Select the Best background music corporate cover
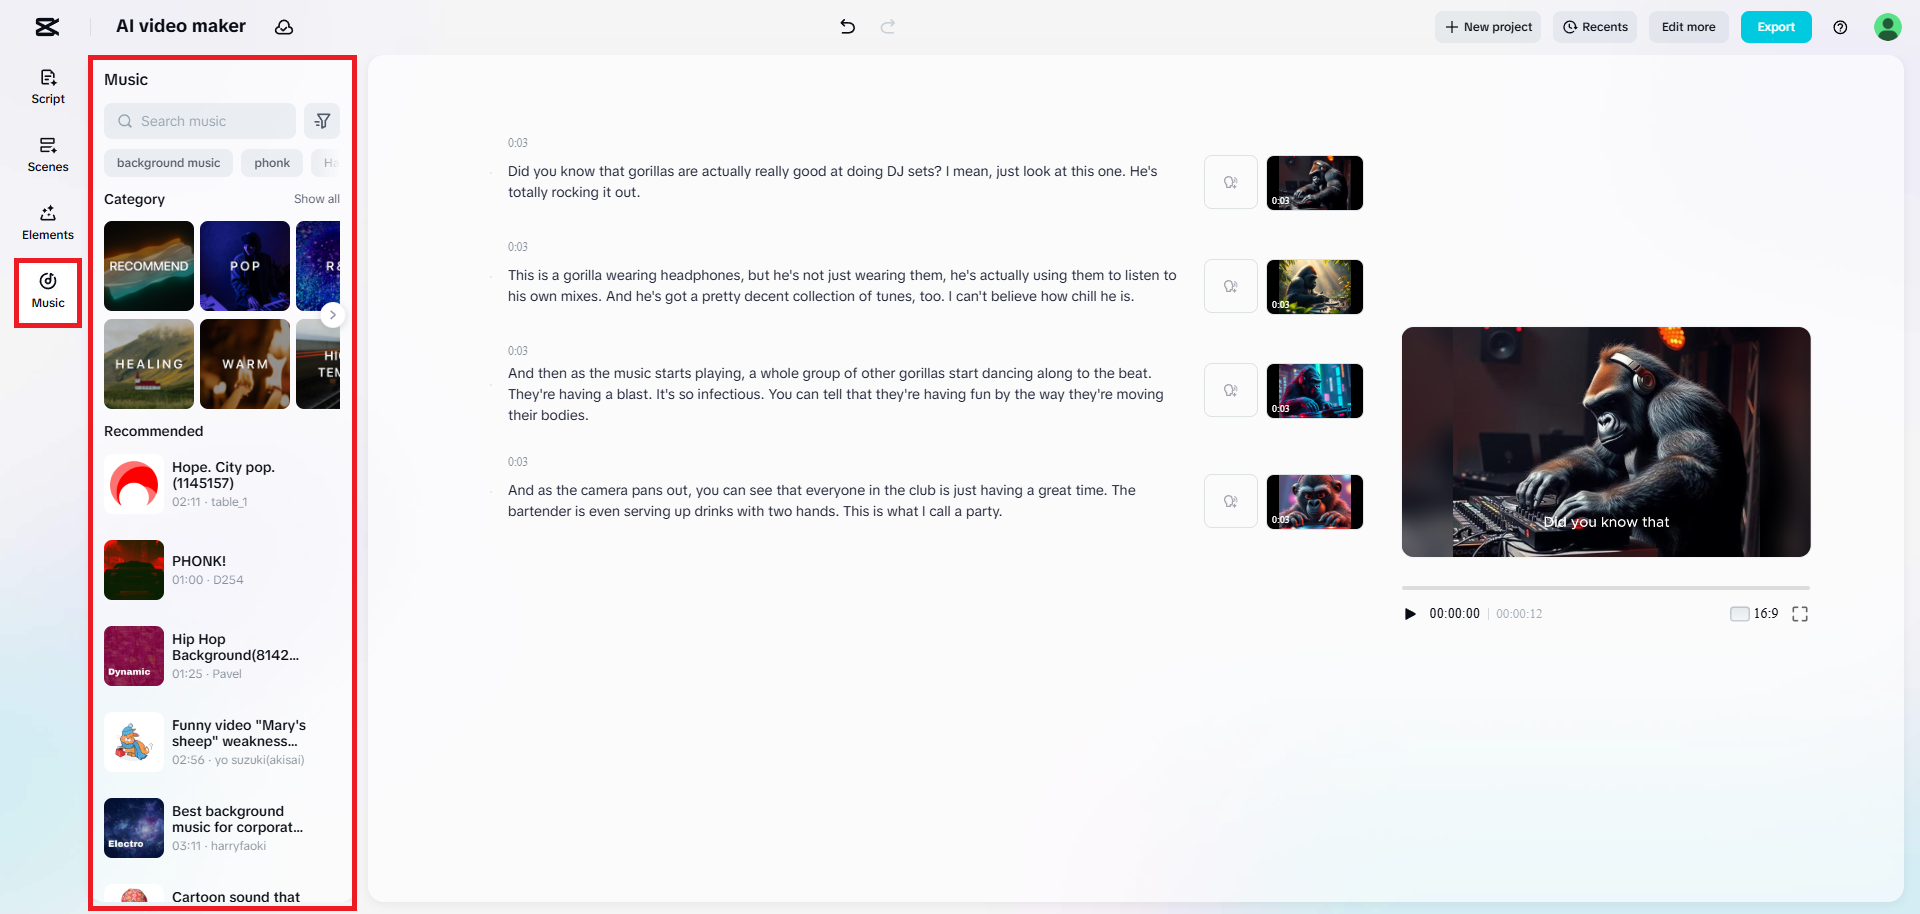Image resolution: width=1920 pixels, height=914 pixels. (134, 828)
